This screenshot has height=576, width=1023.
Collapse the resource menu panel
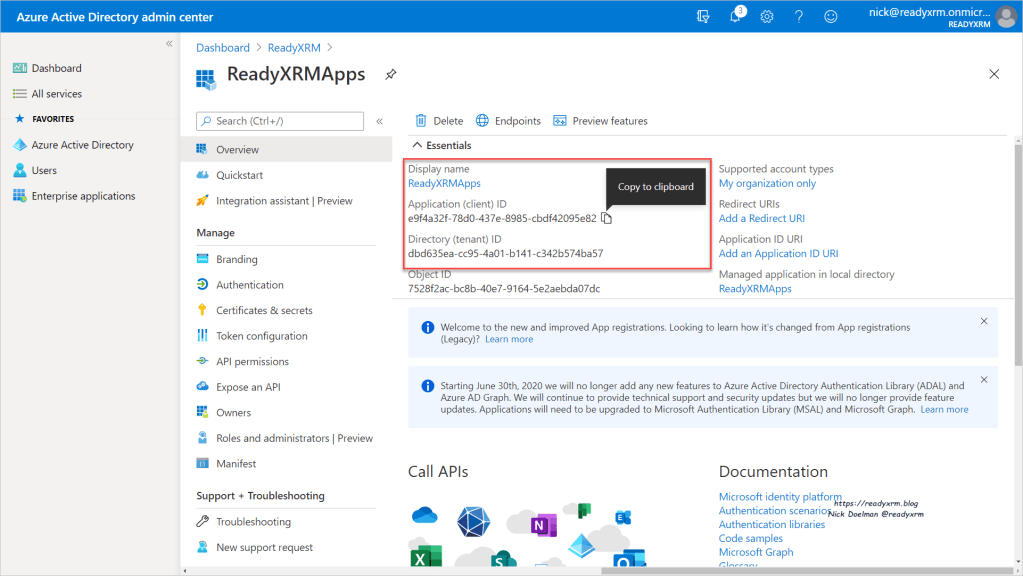coord(379,121)
